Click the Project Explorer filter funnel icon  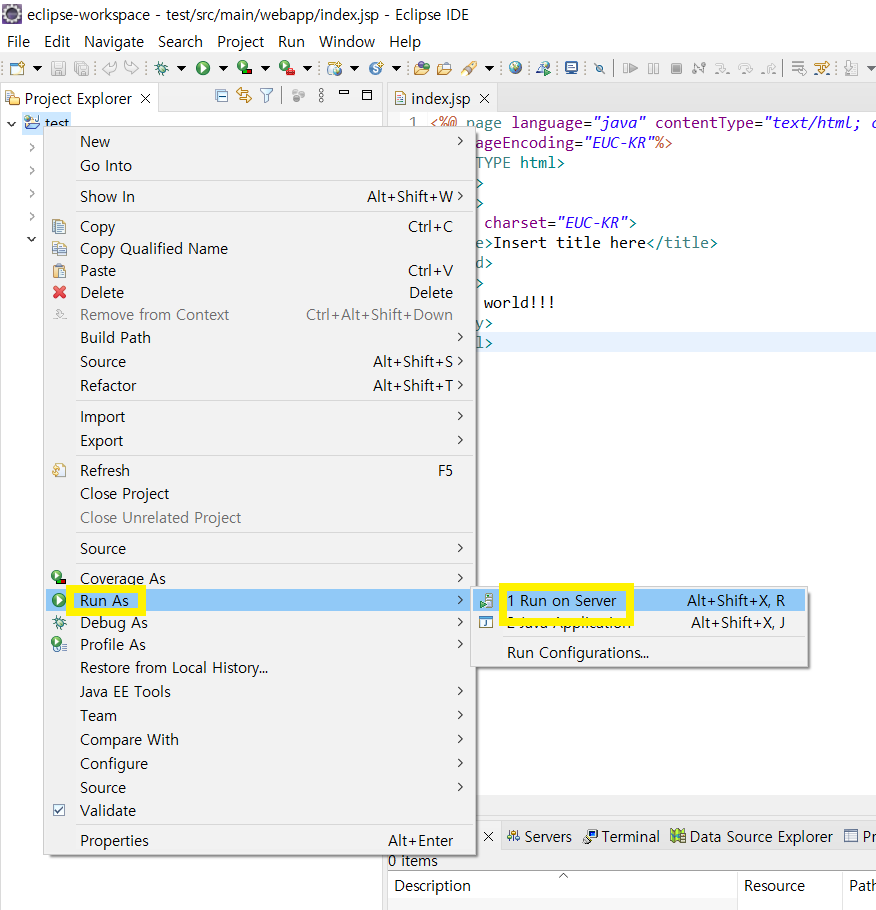pos(266,96)
